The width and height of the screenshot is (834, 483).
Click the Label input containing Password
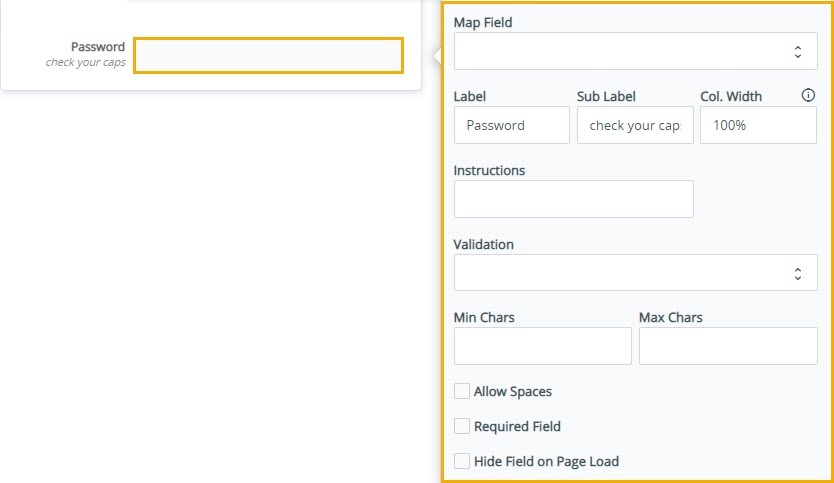point(512,125)
